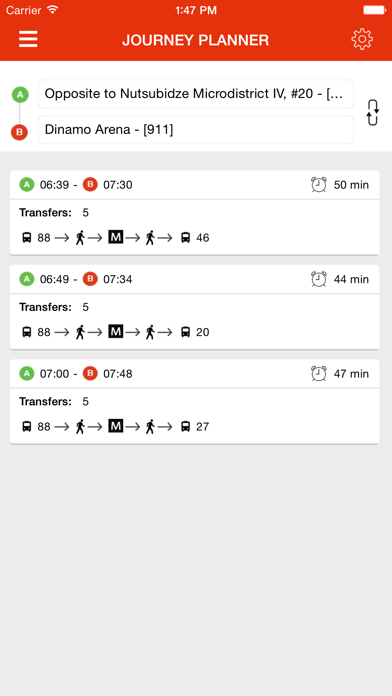Click the Transfers label in third result
Screen dimensions: 392x696
pyautogui.click(x=45, y=401)
